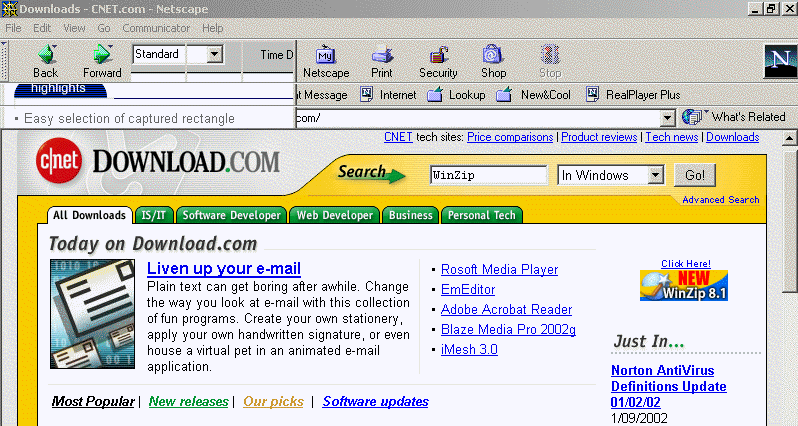
Task: Click the CNET red circle logo
Action: click(59, 161)
